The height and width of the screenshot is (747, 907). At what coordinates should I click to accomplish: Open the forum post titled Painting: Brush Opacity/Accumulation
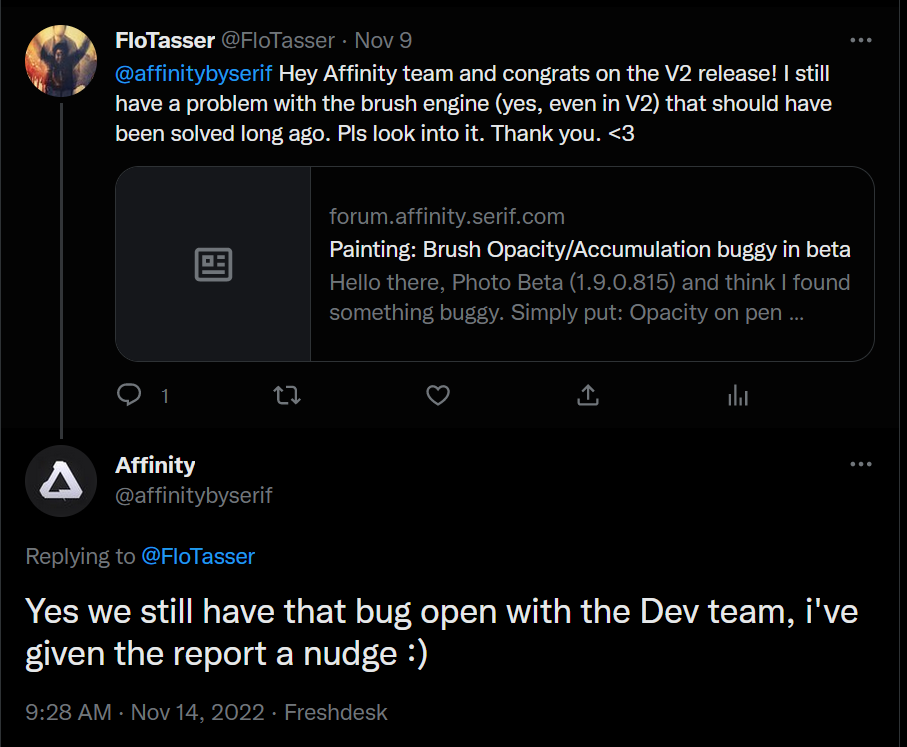pos(589,249)
